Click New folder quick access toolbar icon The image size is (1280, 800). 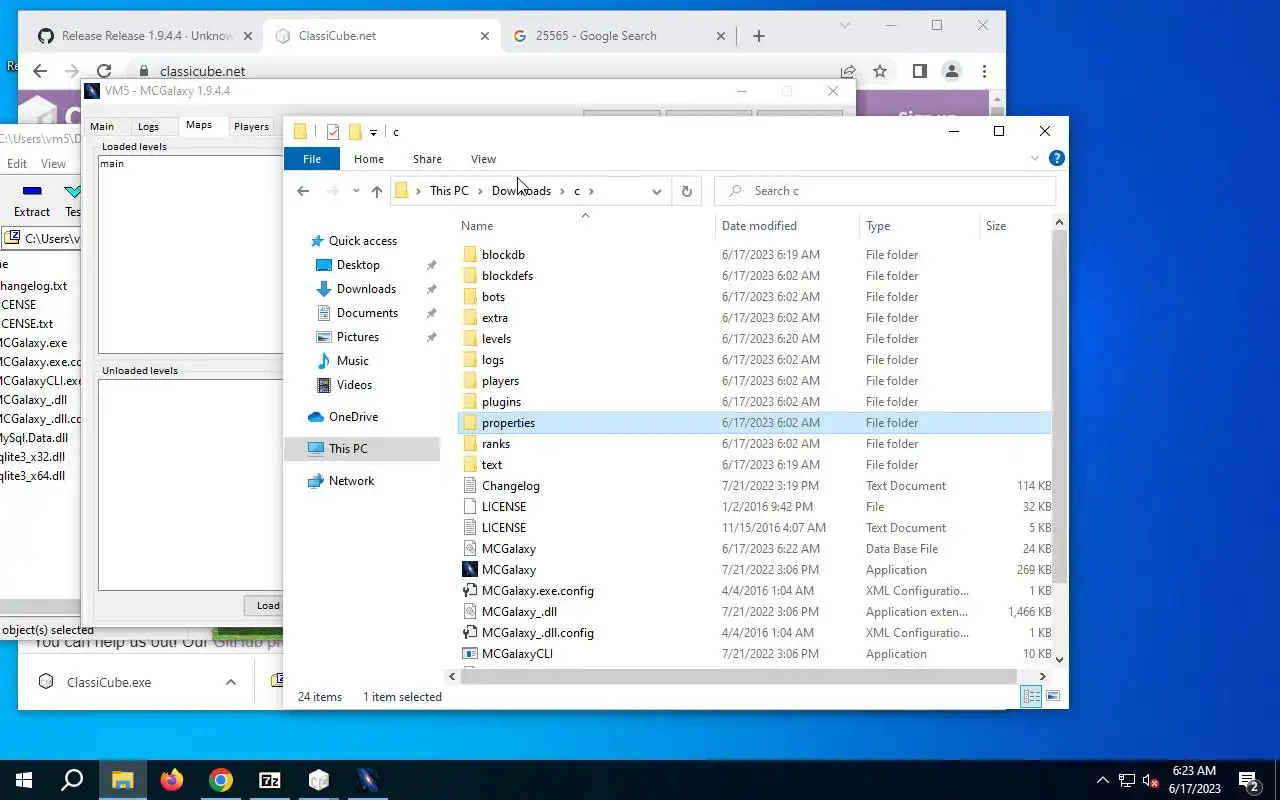coord(354,132)
